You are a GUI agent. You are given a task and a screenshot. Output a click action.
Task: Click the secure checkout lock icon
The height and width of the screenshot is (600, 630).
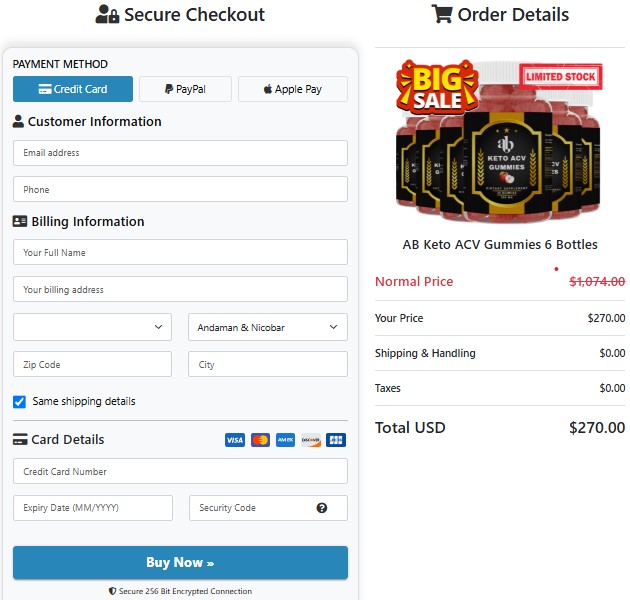click(107, 15)
